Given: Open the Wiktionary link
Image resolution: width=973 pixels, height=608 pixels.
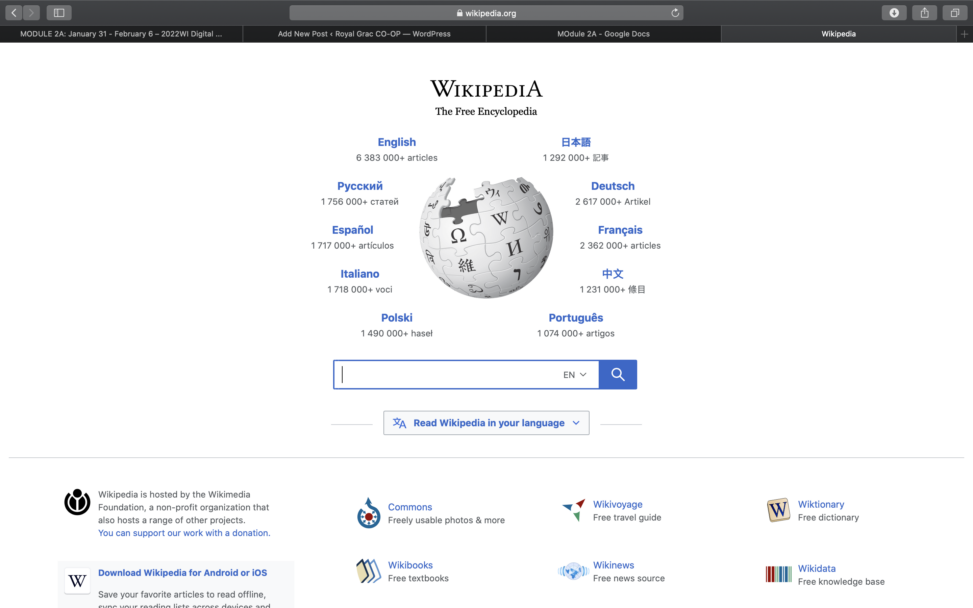Looking at the screenshot, I should click(x=821, y=504).
